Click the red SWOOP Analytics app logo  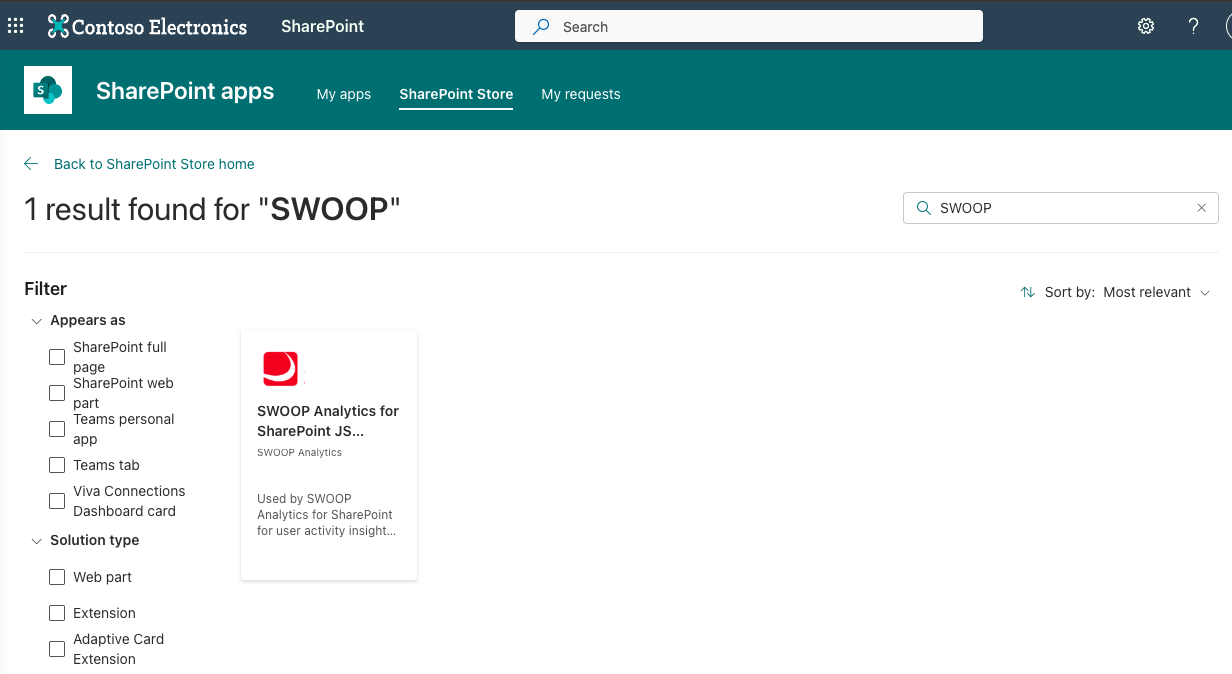[281, 368]
